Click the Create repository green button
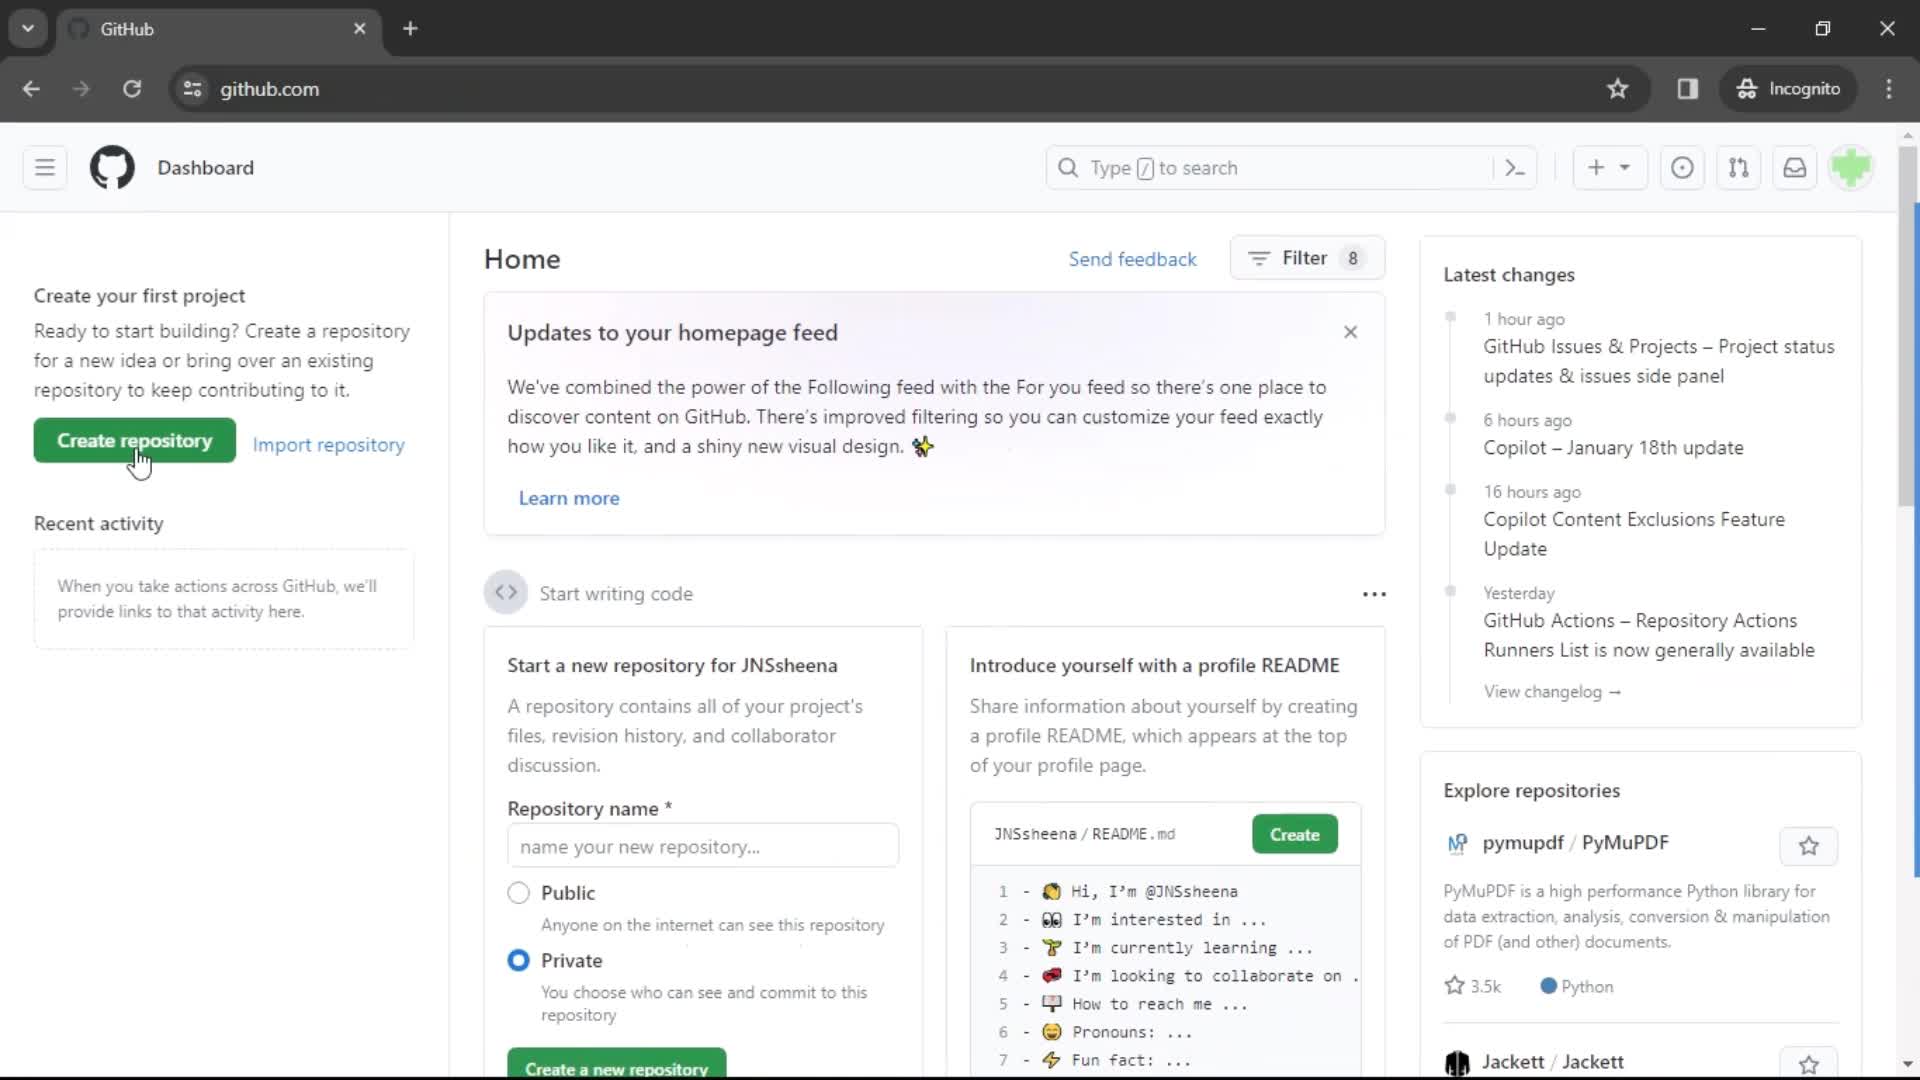The height and width of the screenshot is (1080, 1920). coord(135,439)
